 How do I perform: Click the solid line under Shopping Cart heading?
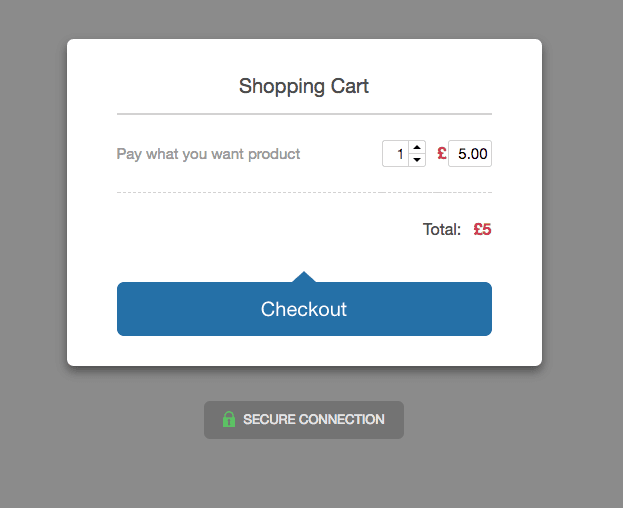pos(304,114)
